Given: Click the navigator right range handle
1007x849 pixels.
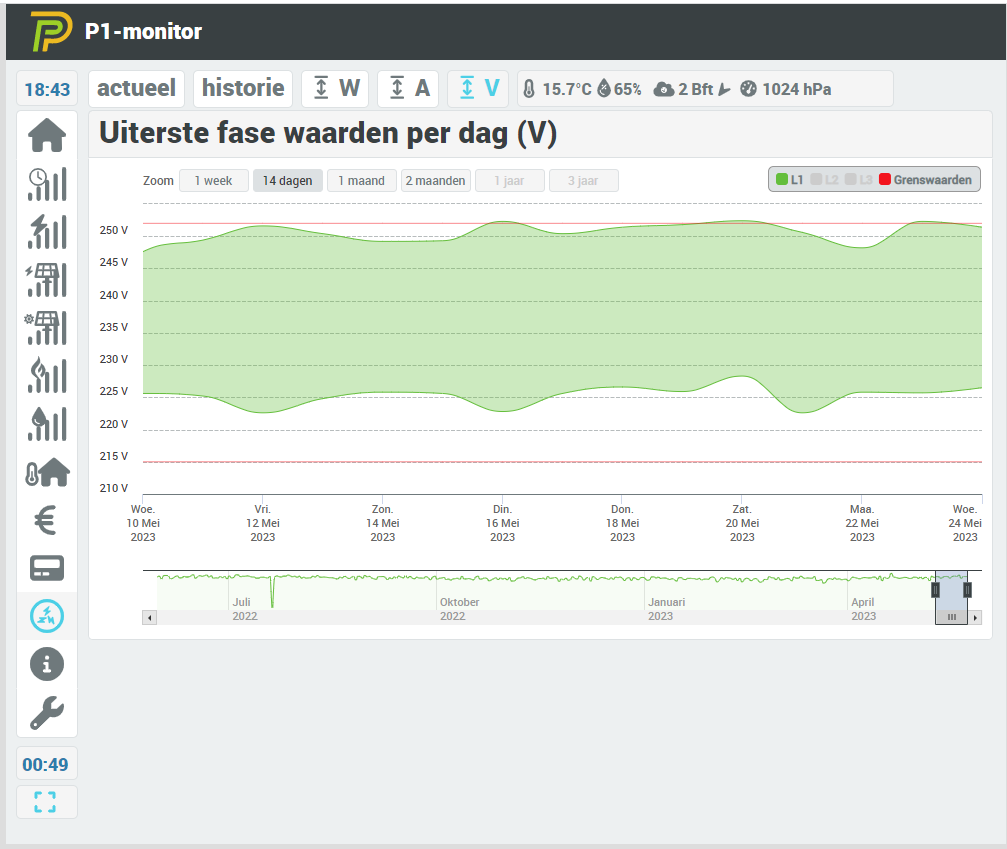Looking at the screenshot, I should [x=967, y=590].
